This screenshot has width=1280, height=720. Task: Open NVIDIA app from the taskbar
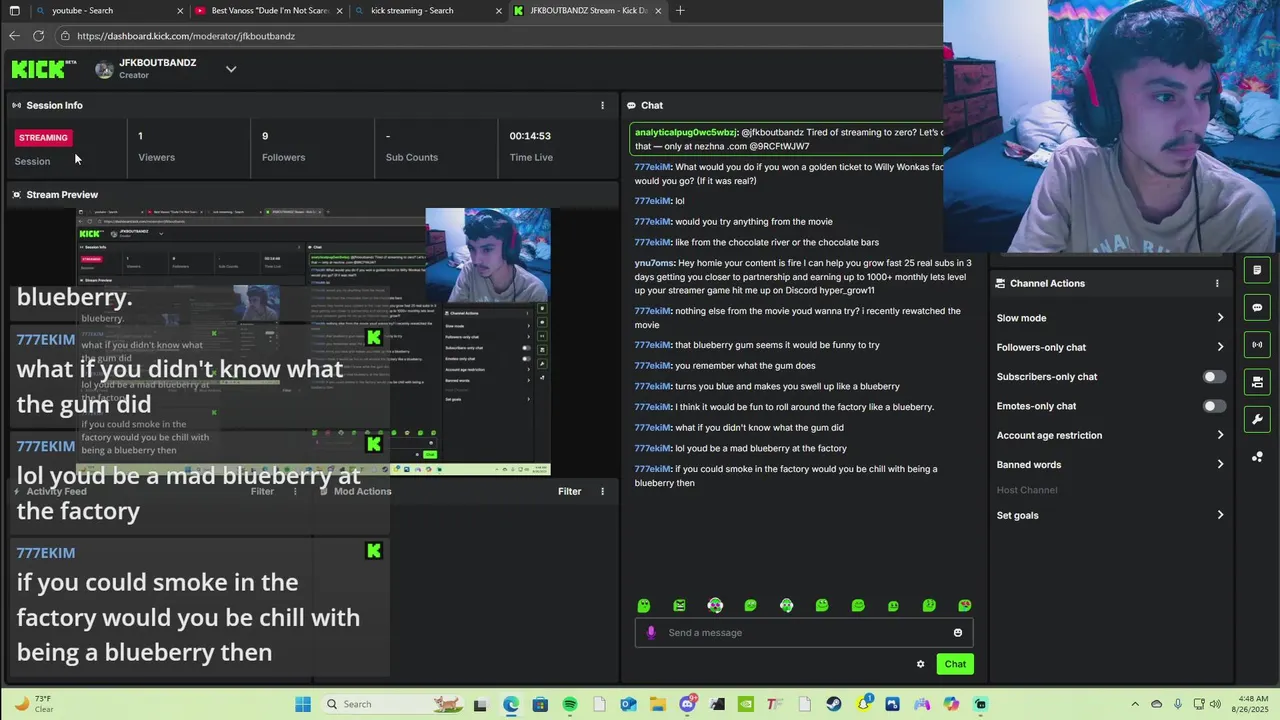click(746, 704)
